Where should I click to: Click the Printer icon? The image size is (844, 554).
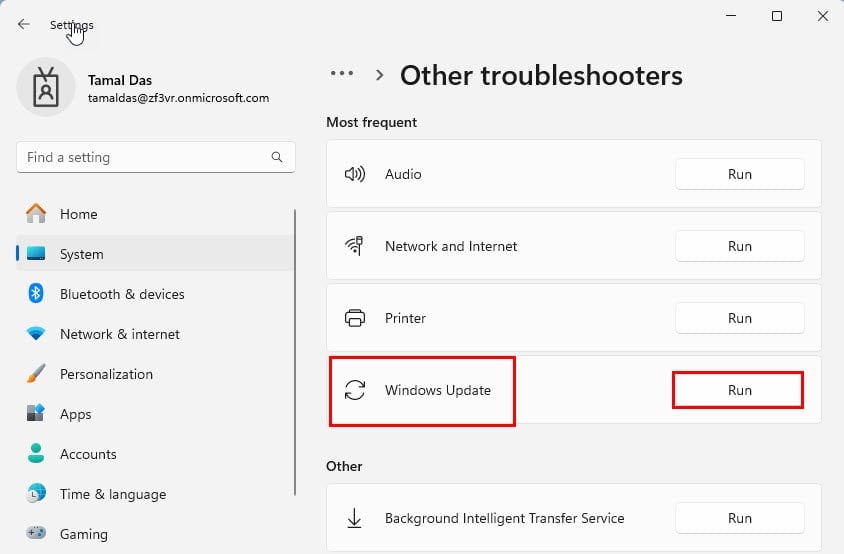[355, 318]
